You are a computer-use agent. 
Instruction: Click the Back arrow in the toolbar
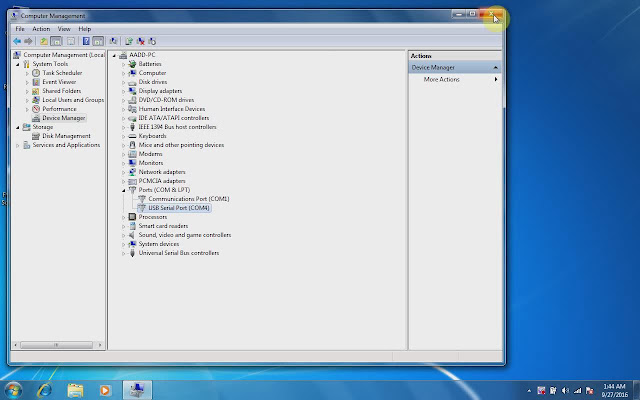[17, 41]
